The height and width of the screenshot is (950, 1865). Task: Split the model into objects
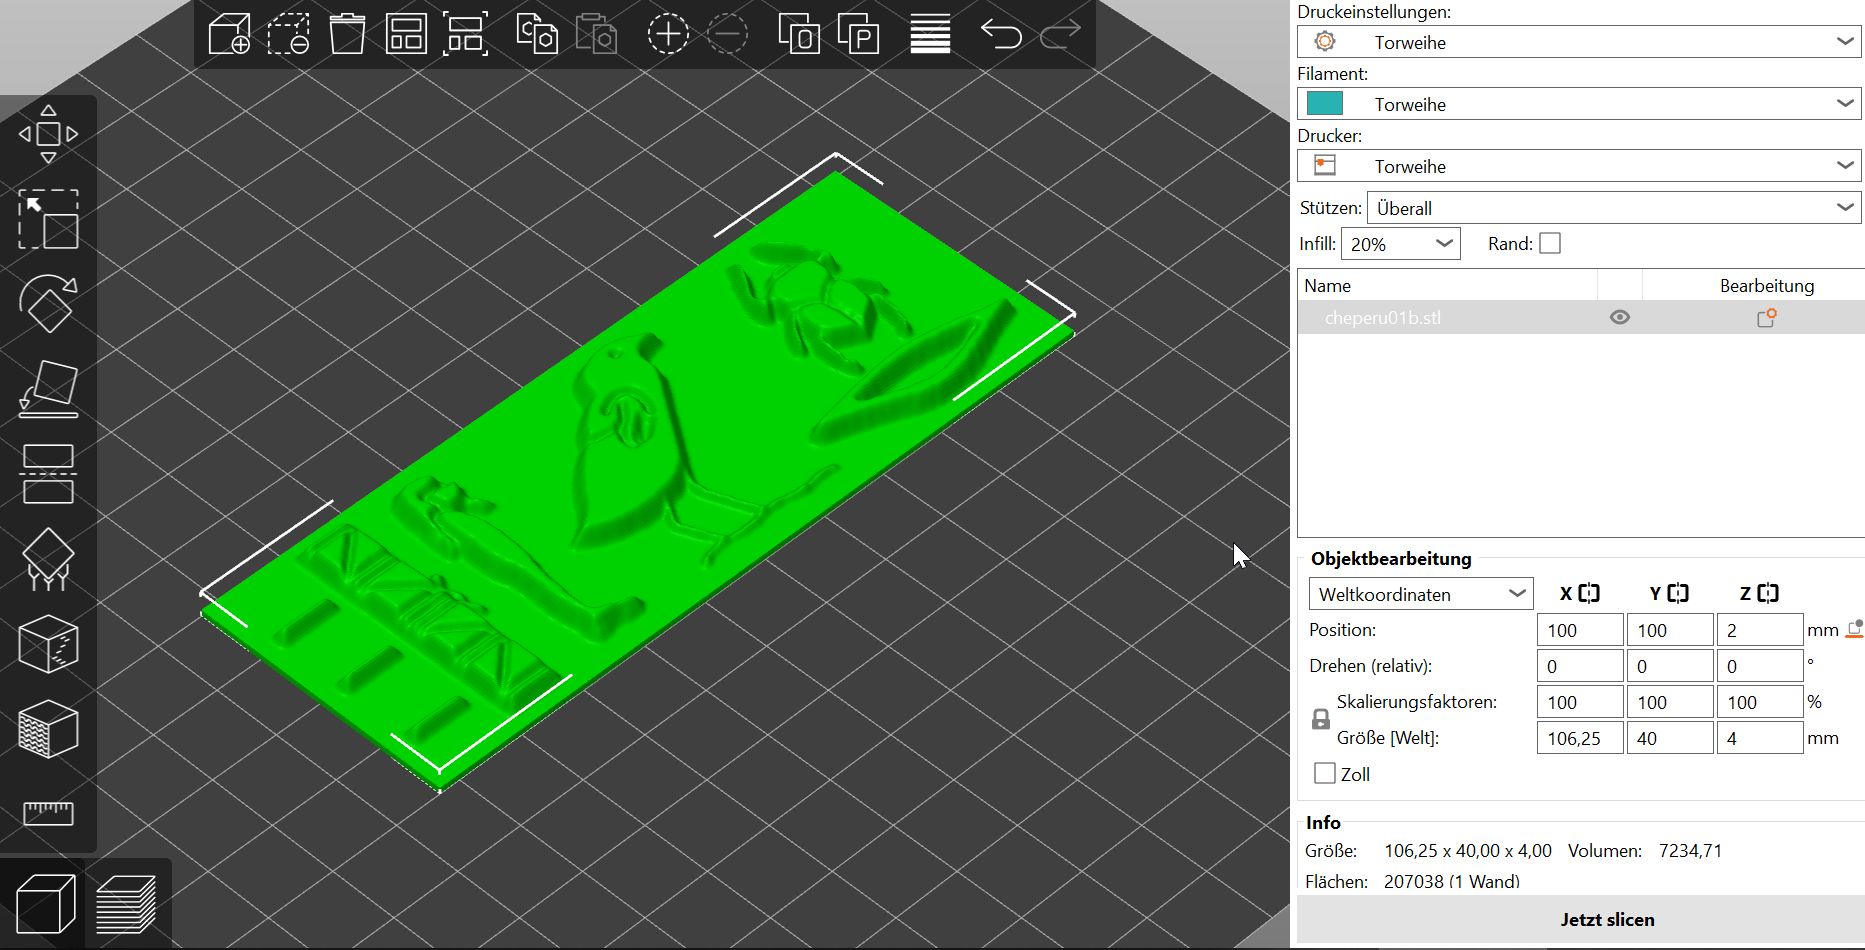799,34
